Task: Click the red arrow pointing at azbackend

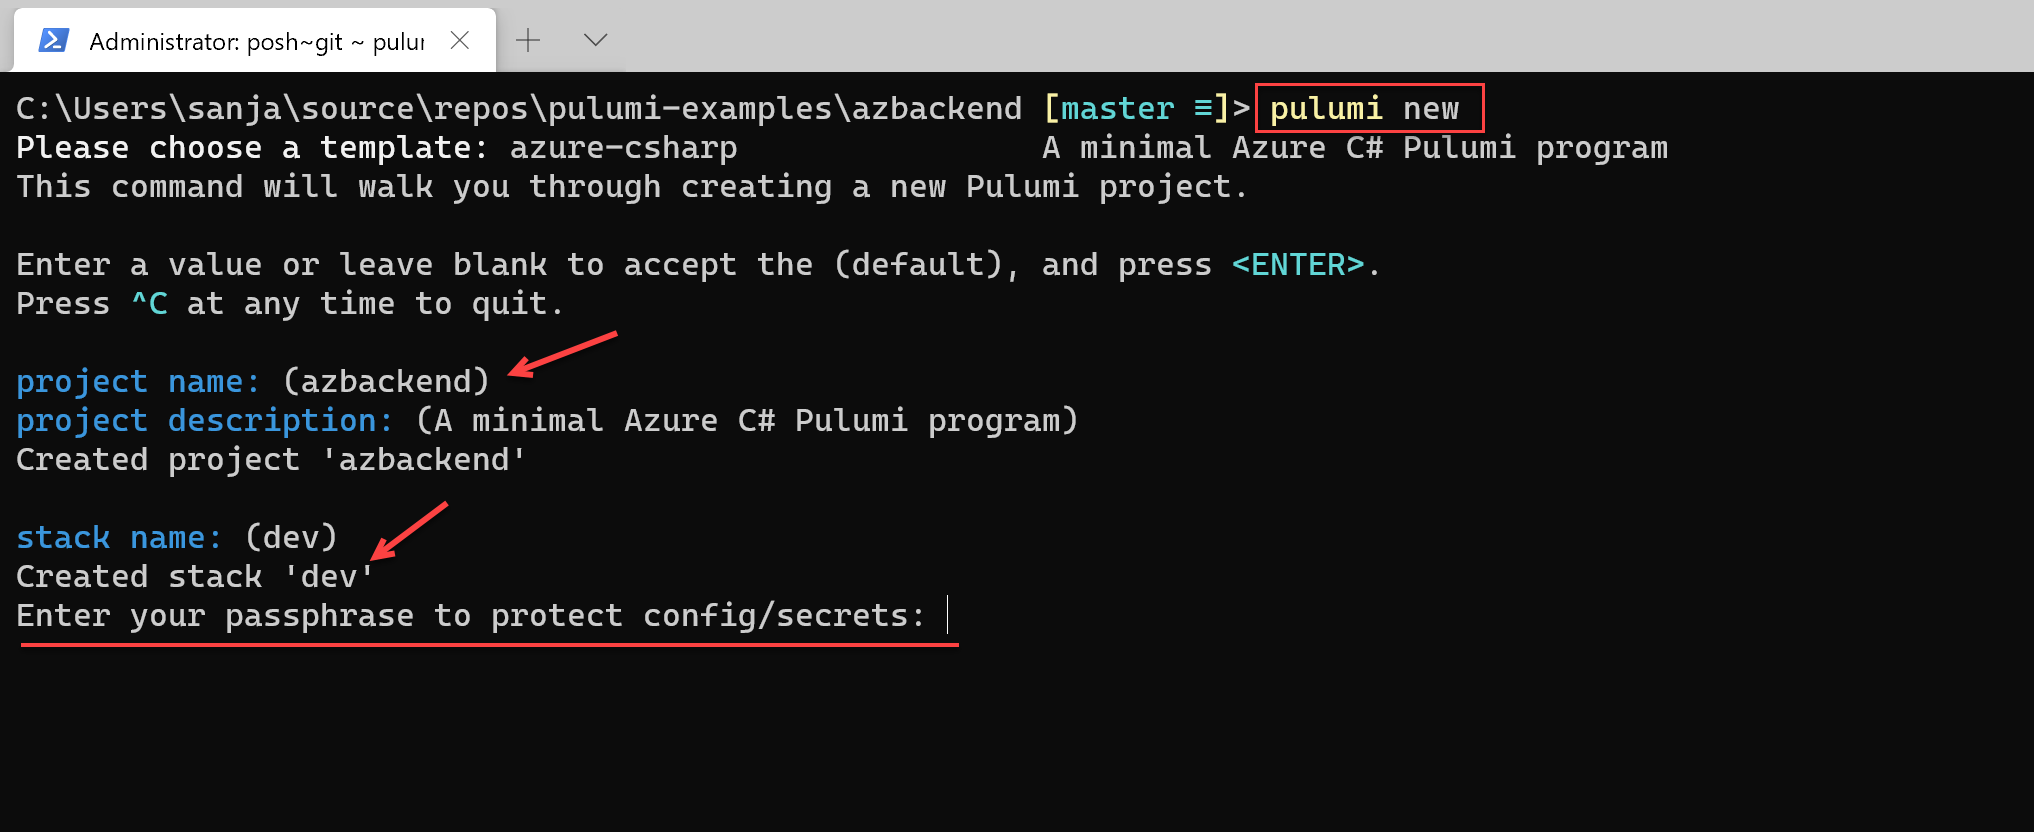Action: click(x=563, y=354)
